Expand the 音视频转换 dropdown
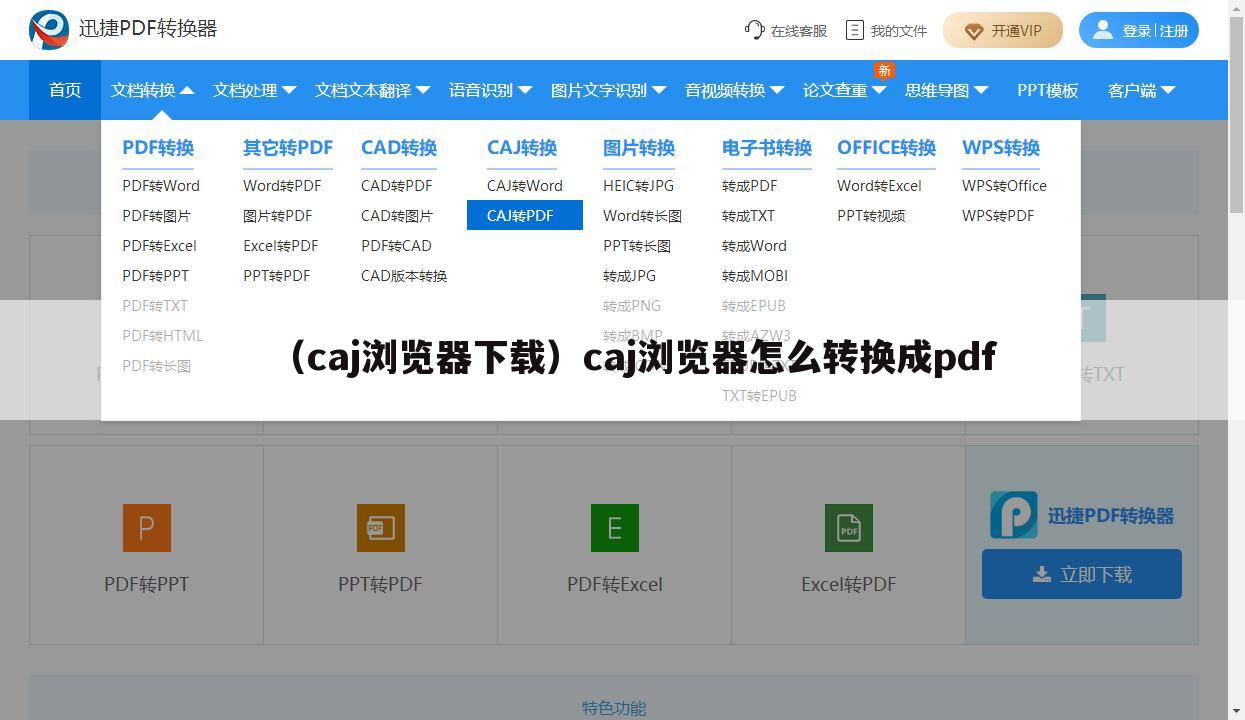 (777, 90)
